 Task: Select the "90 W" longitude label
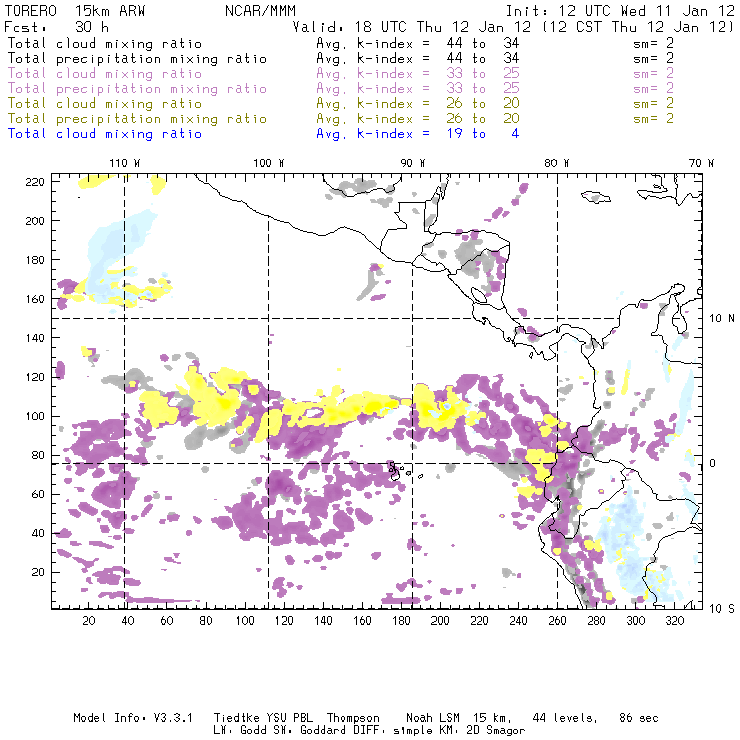pos(413,163)
